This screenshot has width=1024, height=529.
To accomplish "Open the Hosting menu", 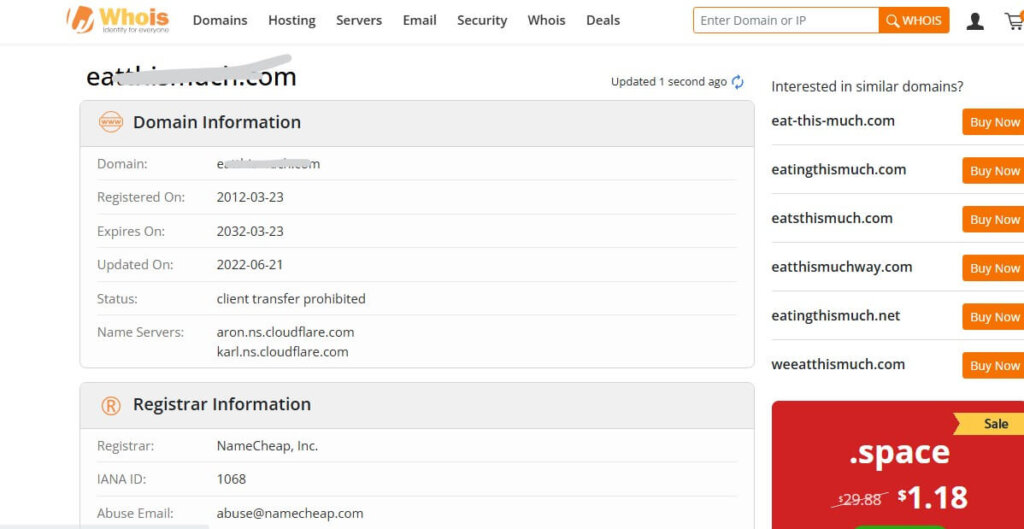I will pyautogui.click(x=292, y=20).
